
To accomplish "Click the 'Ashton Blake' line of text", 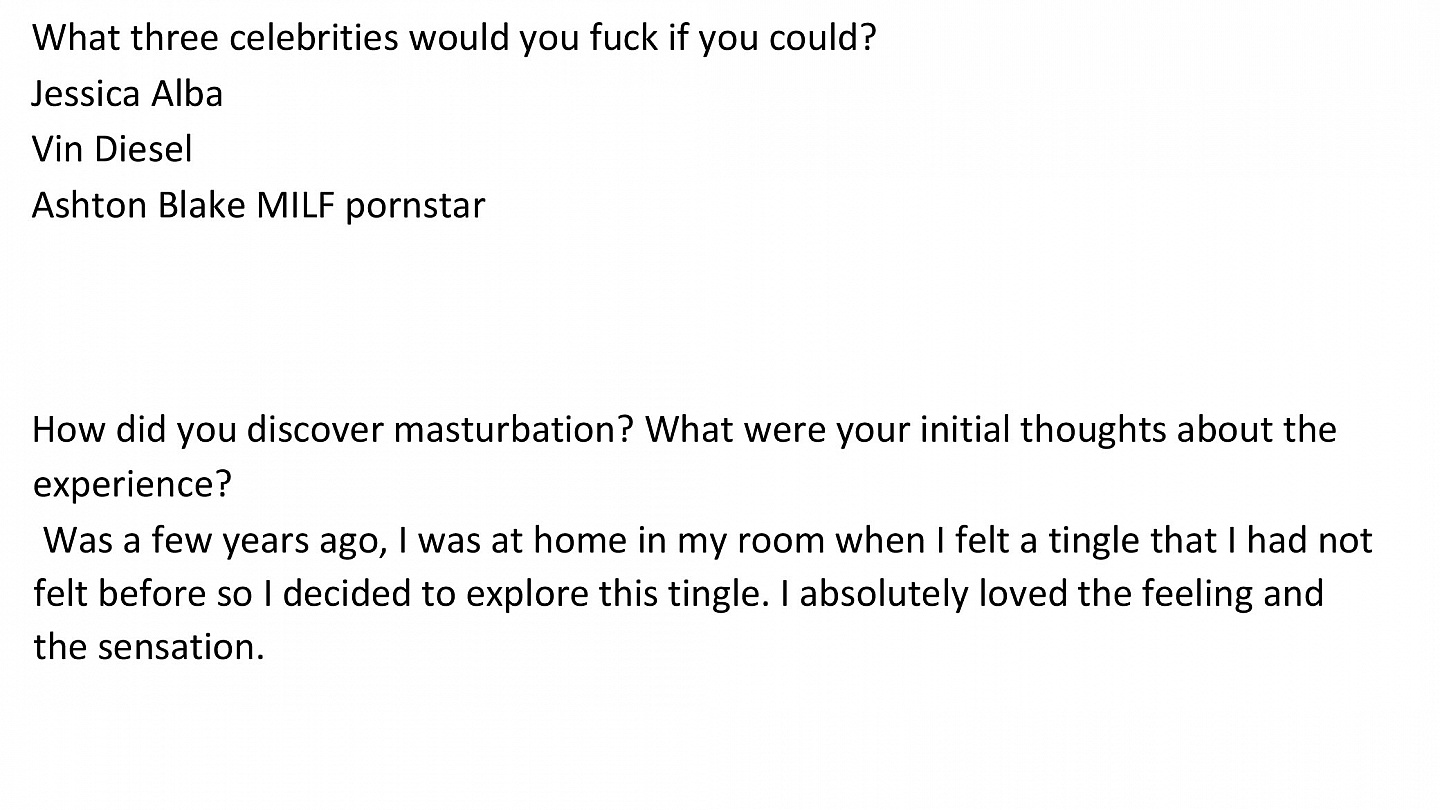I will (258, 205).
